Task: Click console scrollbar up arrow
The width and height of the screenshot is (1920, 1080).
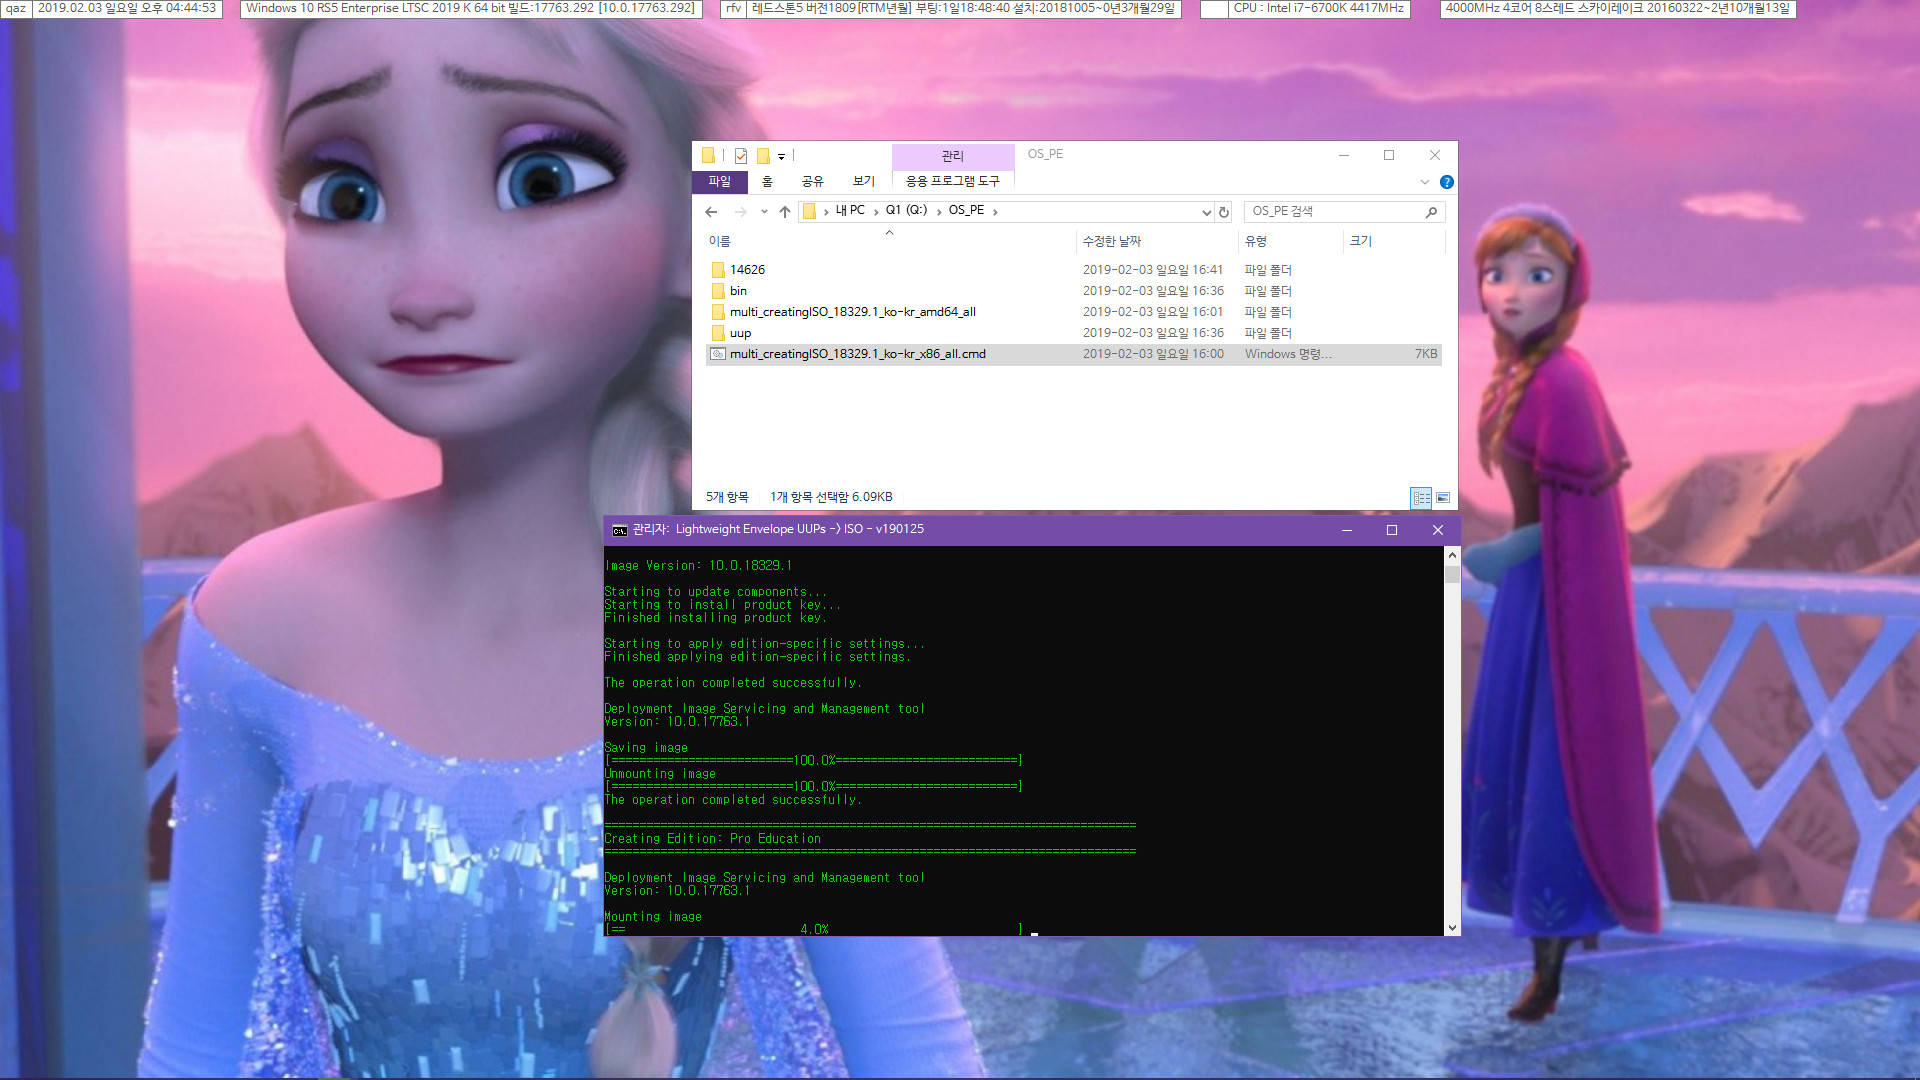Action: (x=1452, y=554)
